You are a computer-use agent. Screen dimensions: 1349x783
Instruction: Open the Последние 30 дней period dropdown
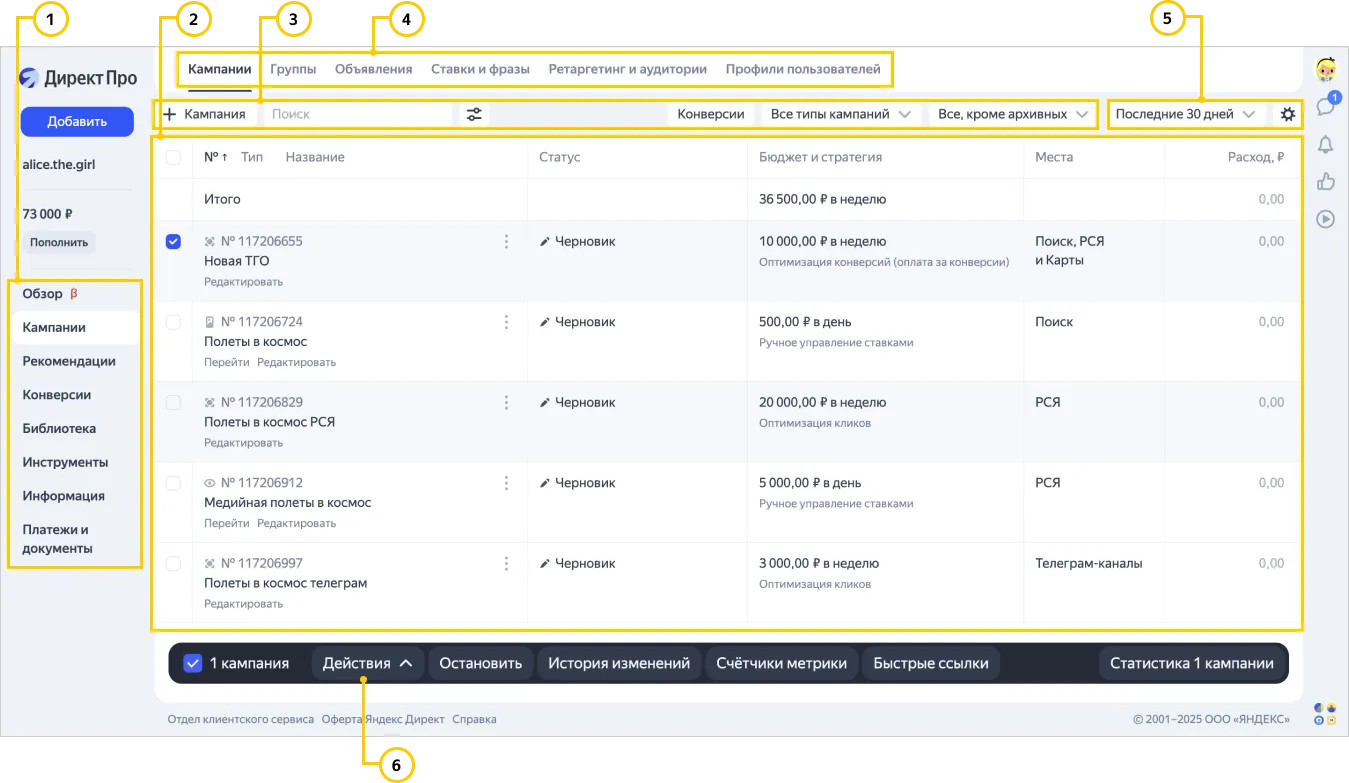pyautogui.click(x=1185, y=114)
